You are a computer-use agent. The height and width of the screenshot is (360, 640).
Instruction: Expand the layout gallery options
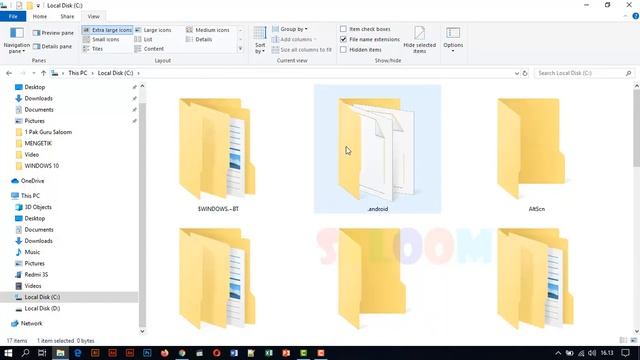(240, 49)
